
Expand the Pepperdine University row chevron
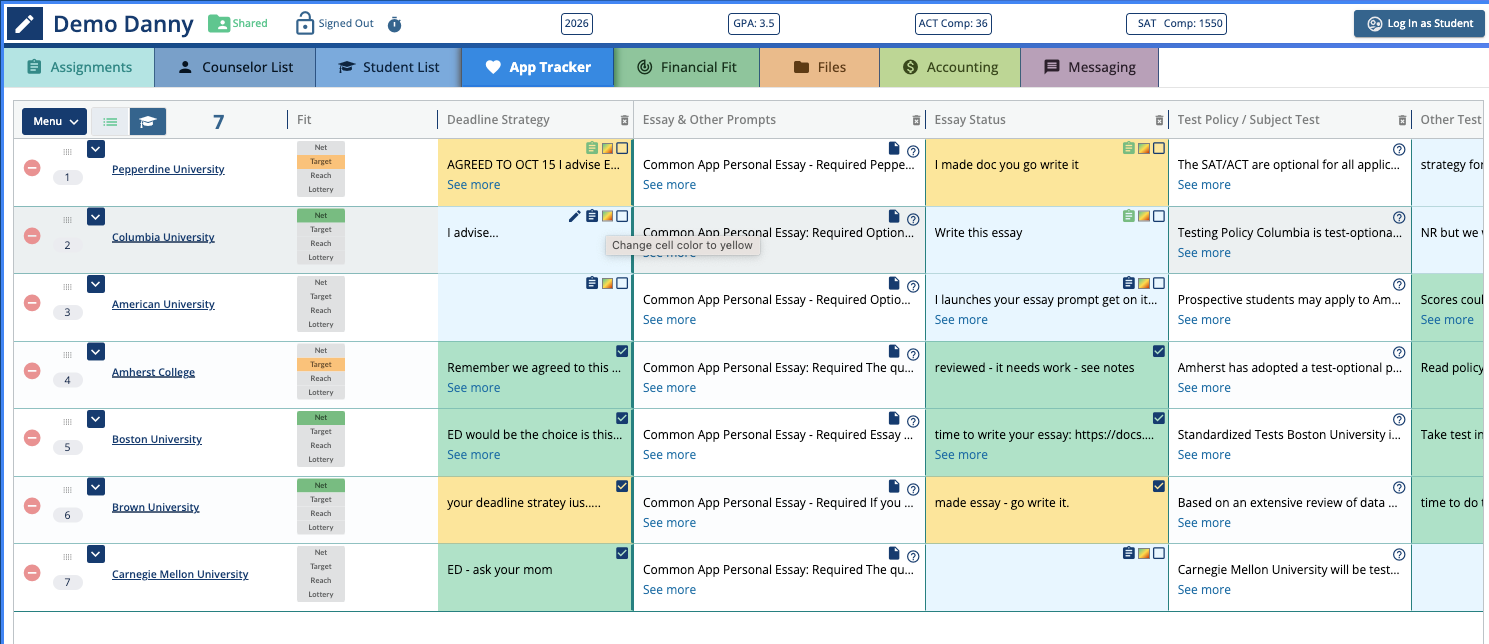pyautogui.click(x=95, y=149)
